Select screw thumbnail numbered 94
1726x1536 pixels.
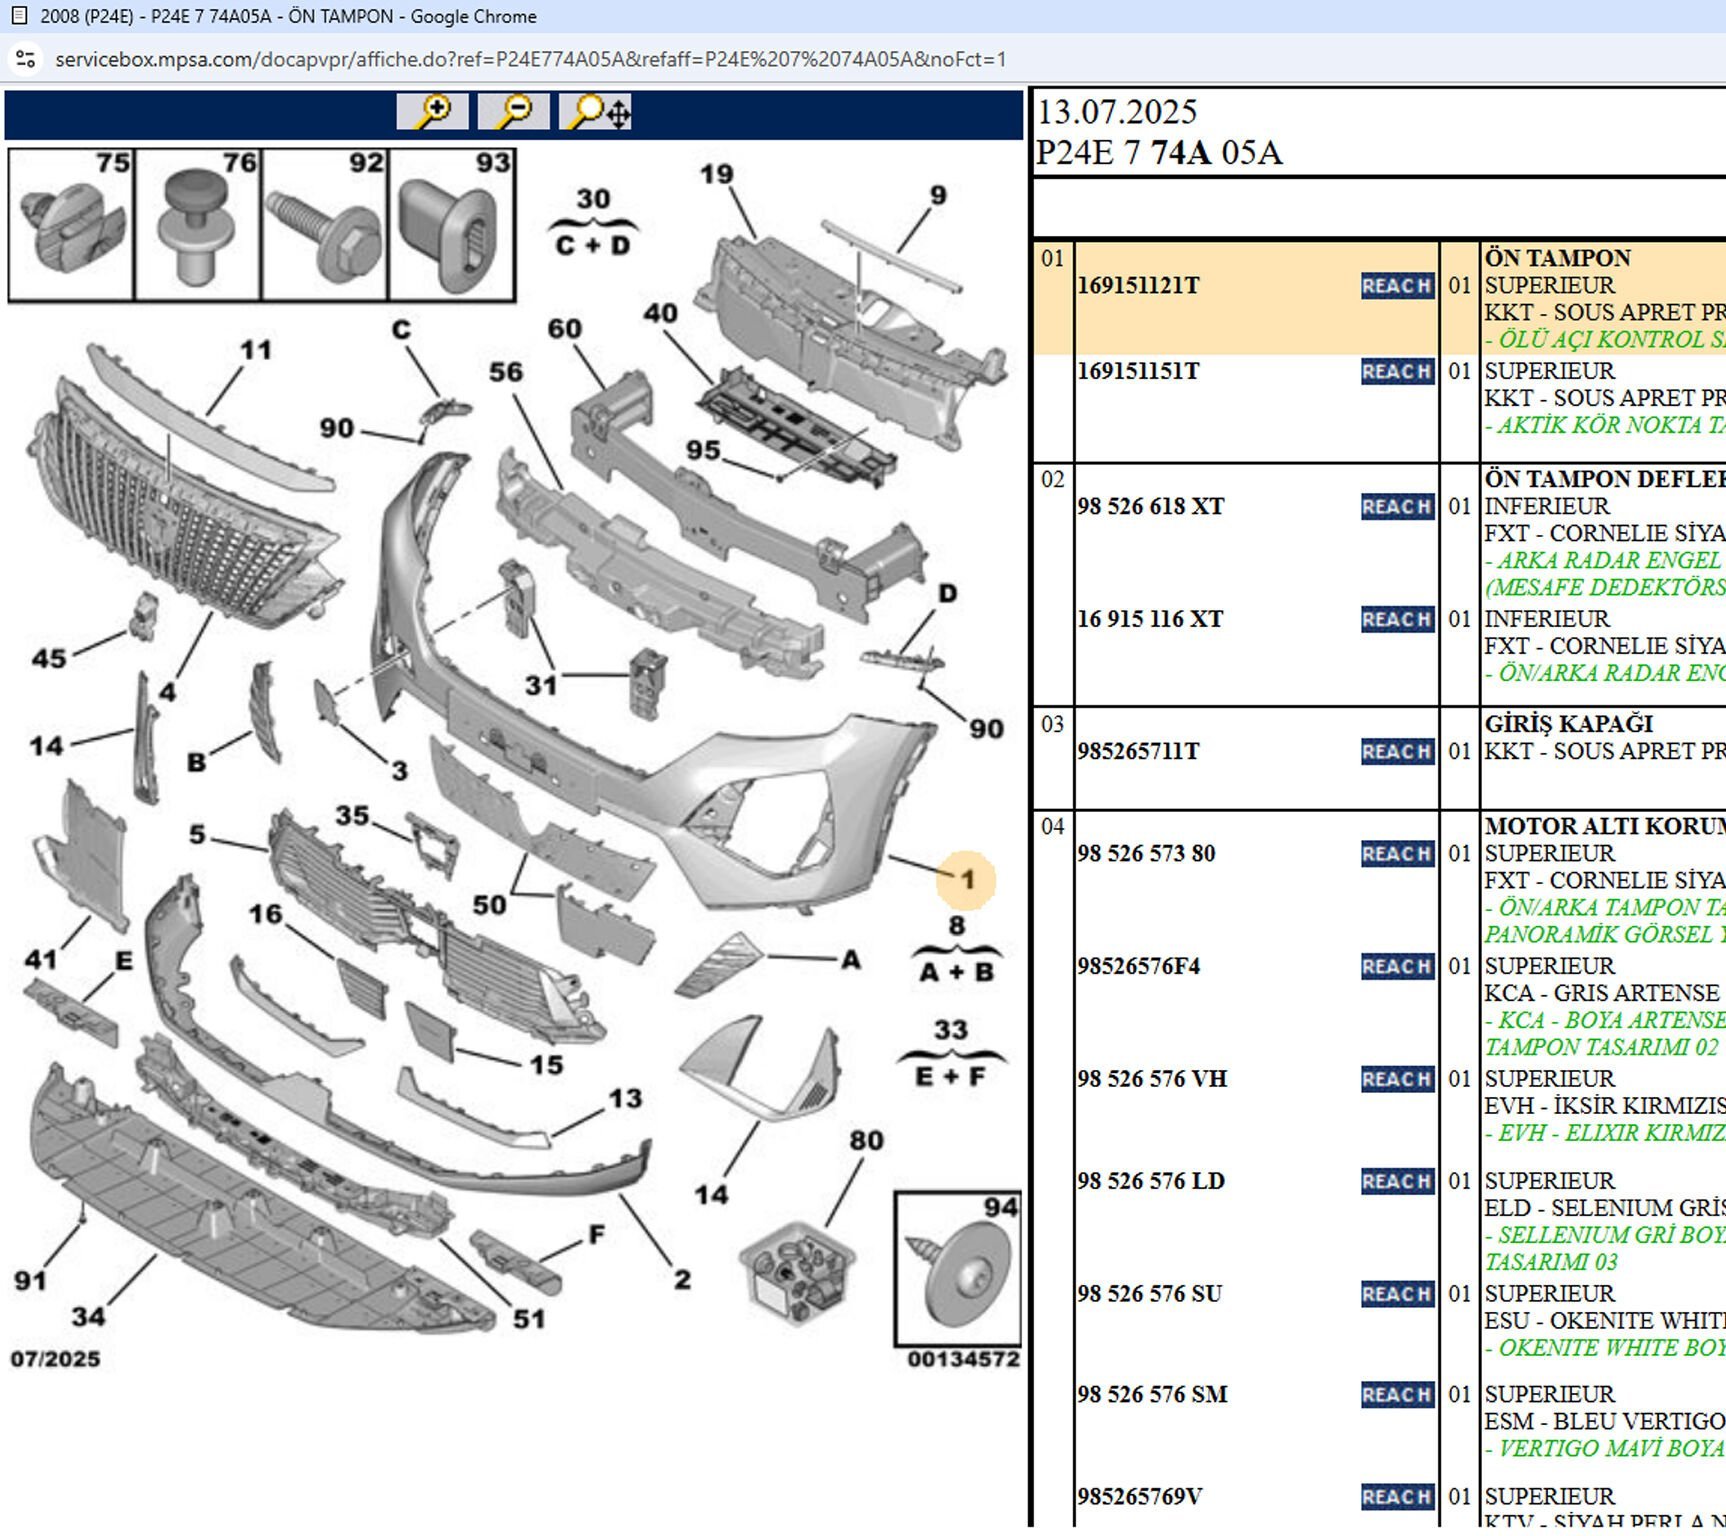(x=957, y=1268)
